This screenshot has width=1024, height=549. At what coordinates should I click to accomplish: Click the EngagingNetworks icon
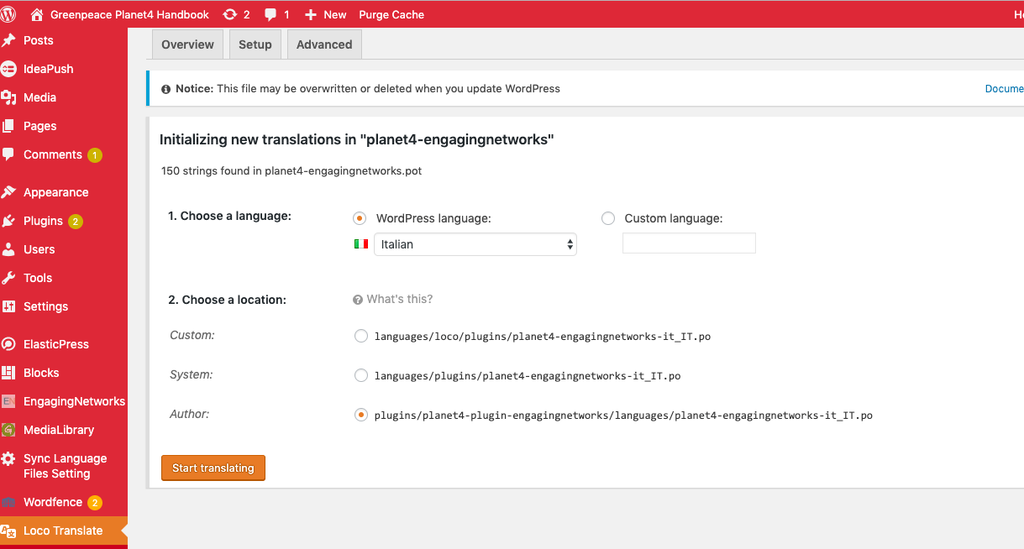8,401
